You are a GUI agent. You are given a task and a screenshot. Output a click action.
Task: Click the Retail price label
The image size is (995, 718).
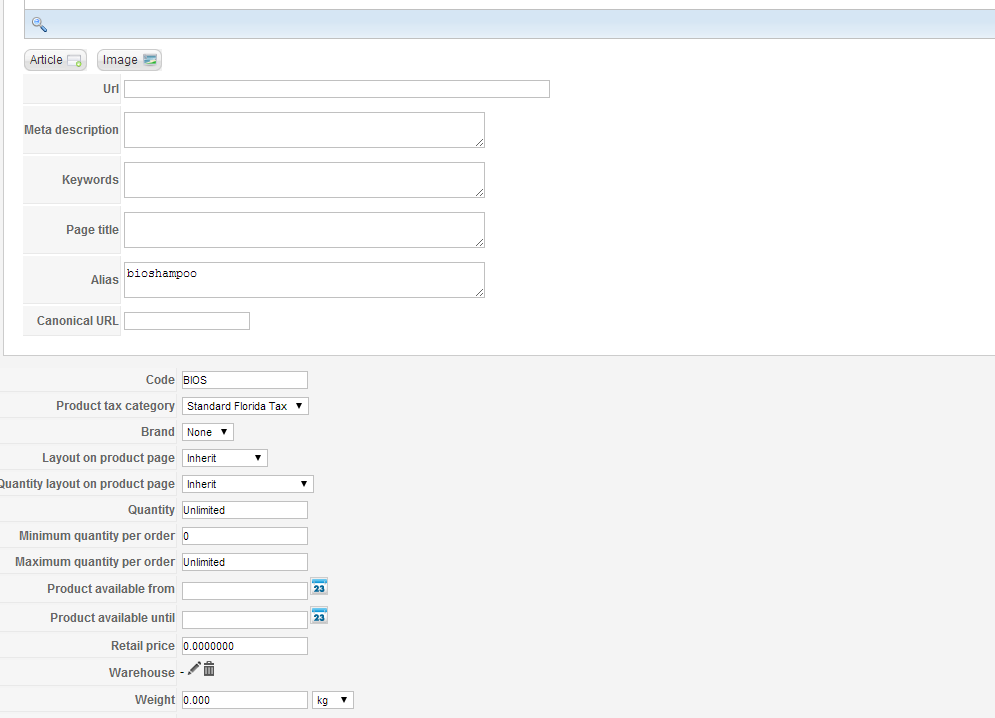[x=143, y=646]
